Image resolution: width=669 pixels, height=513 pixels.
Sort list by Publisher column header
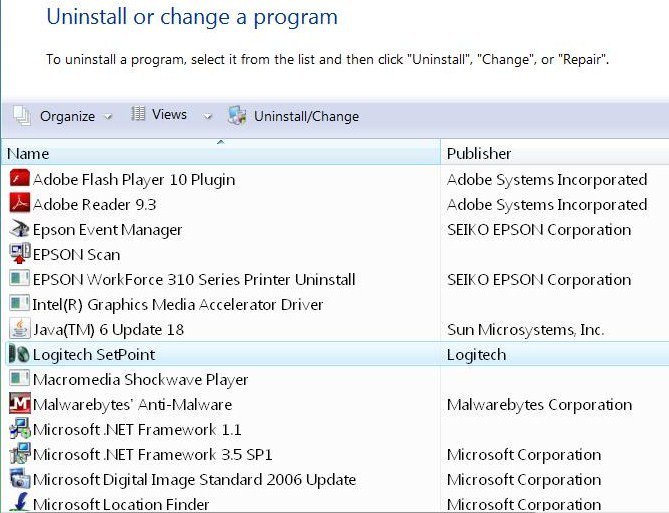coord(555,153)
